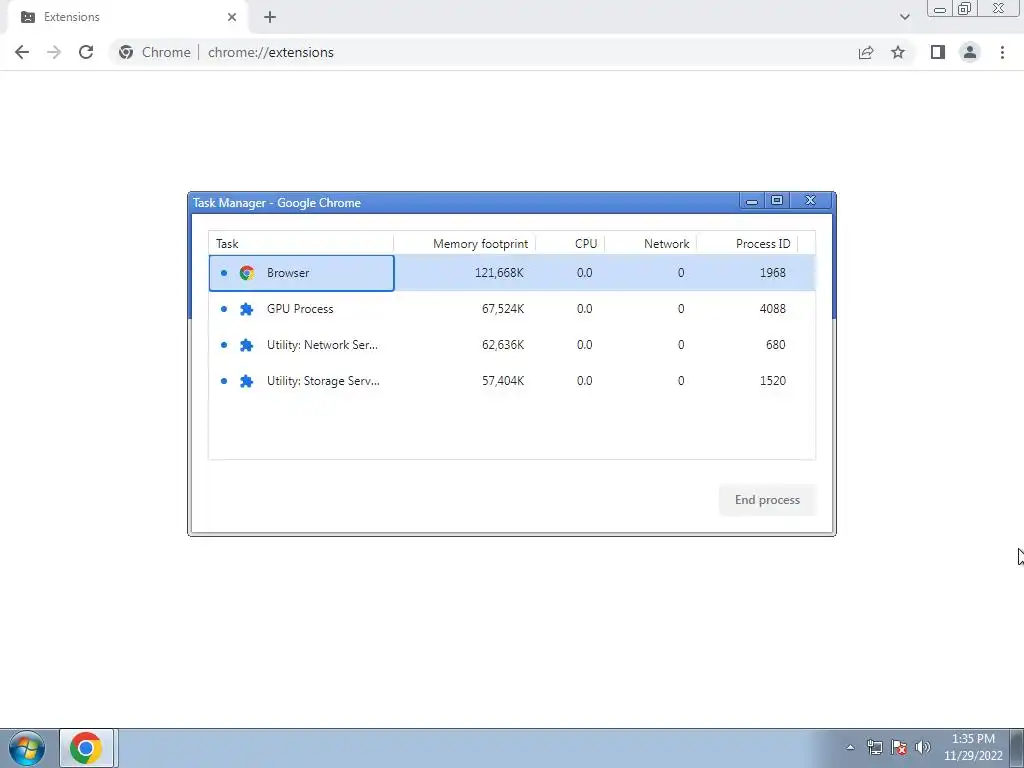Click the Utility: Network Service puzzle icon
Image resolution: width=1024 pixels, height=768 pixels.
coord(246,345)
